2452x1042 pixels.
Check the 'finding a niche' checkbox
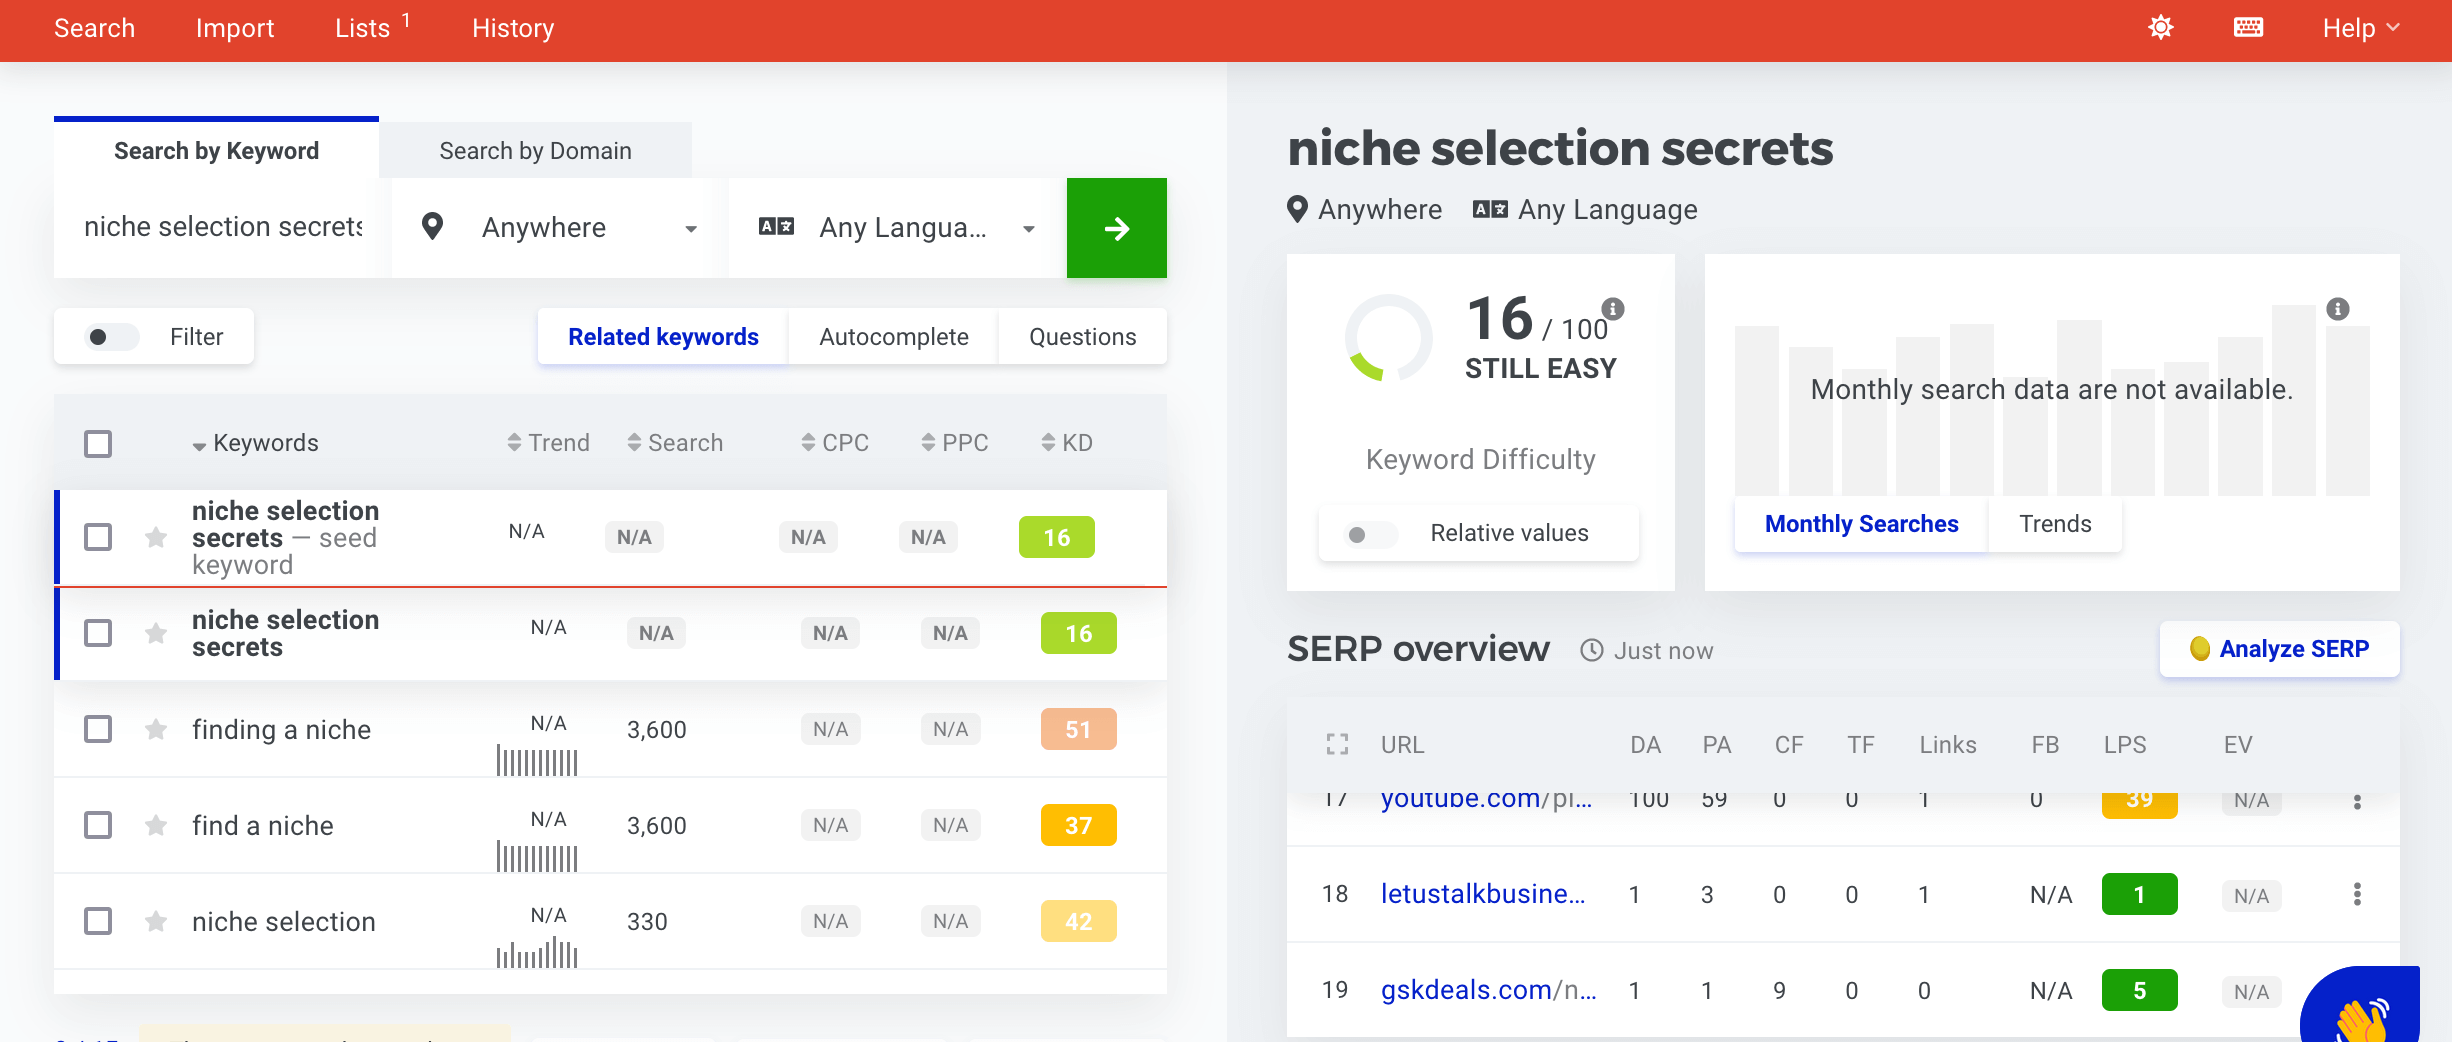click(x=98, y=729)
